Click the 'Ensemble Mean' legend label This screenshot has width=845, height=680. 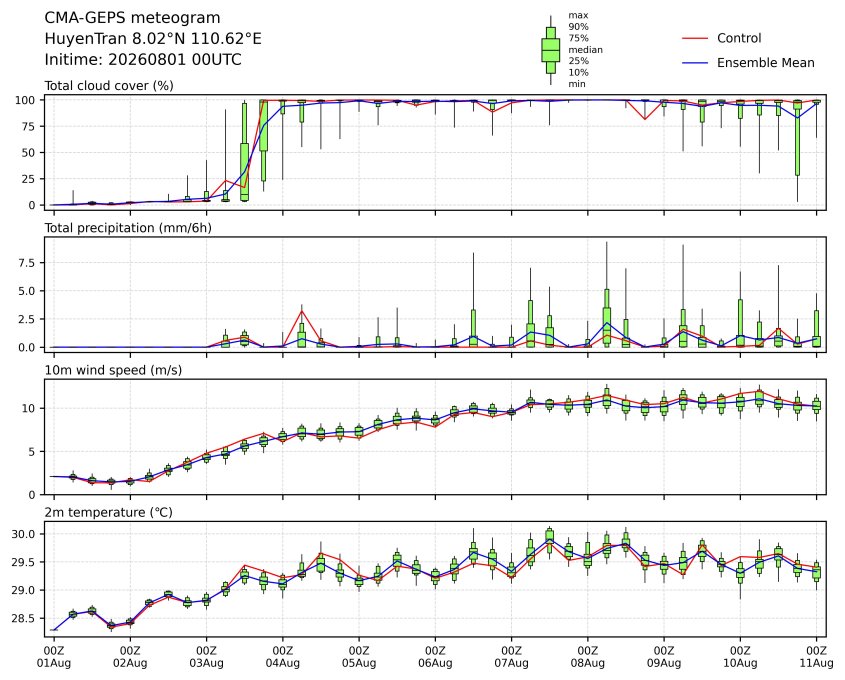click(765, 63)
